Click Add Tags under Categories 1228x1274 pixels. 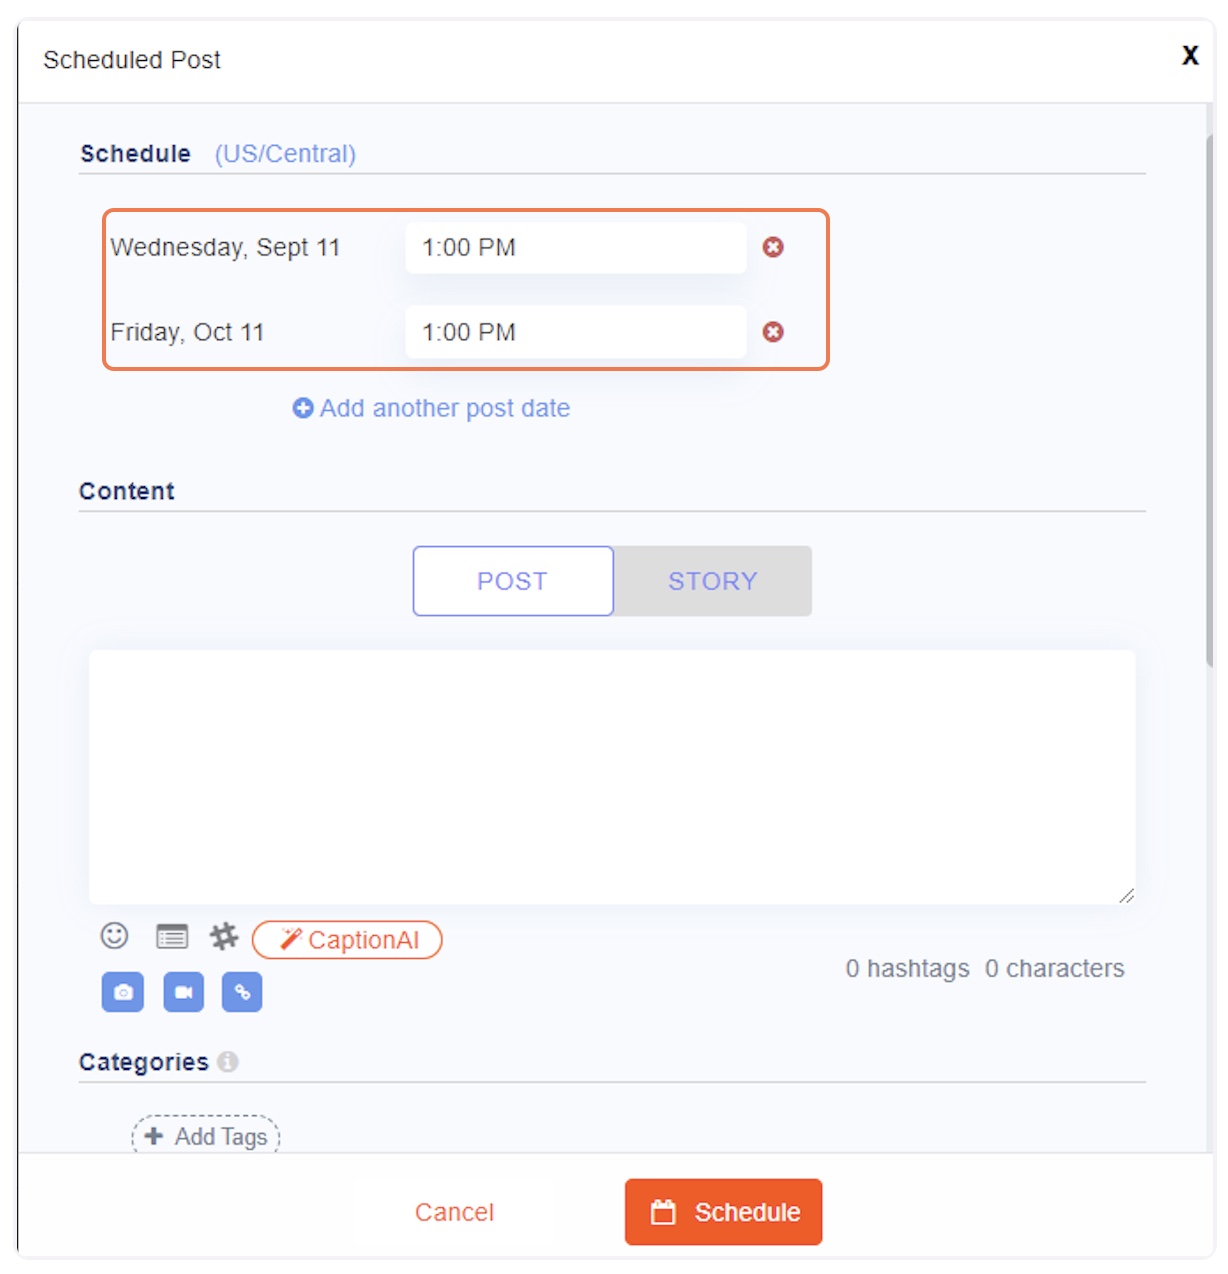tap(206, 1136)
